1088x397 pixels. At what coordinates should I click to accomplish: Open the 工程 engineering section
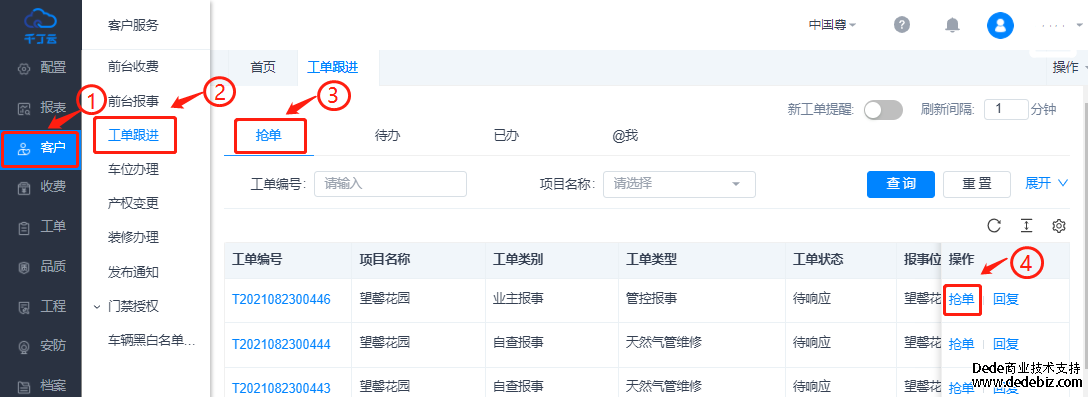pyautogui.click(x=41, y=306)
